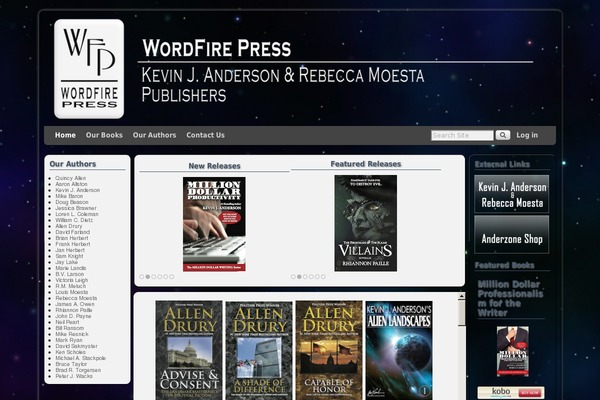Viewport: 600px width, 400px height.
Task: Select last New Releases carousel dot
Action: coord(172,276)
